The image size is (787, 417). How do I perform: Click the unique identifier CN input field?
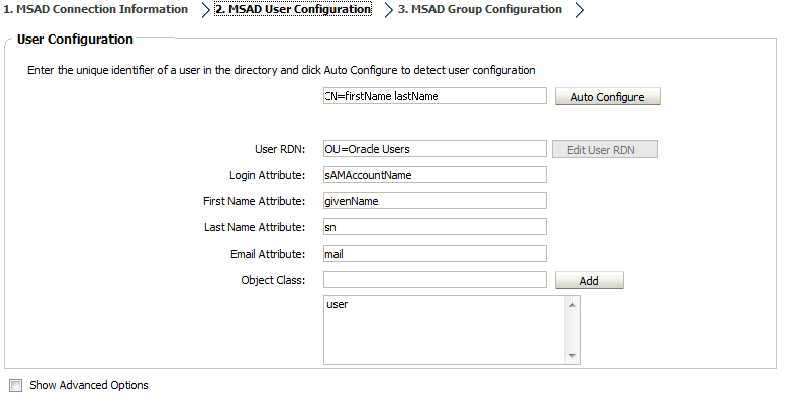tap(434, 96)
